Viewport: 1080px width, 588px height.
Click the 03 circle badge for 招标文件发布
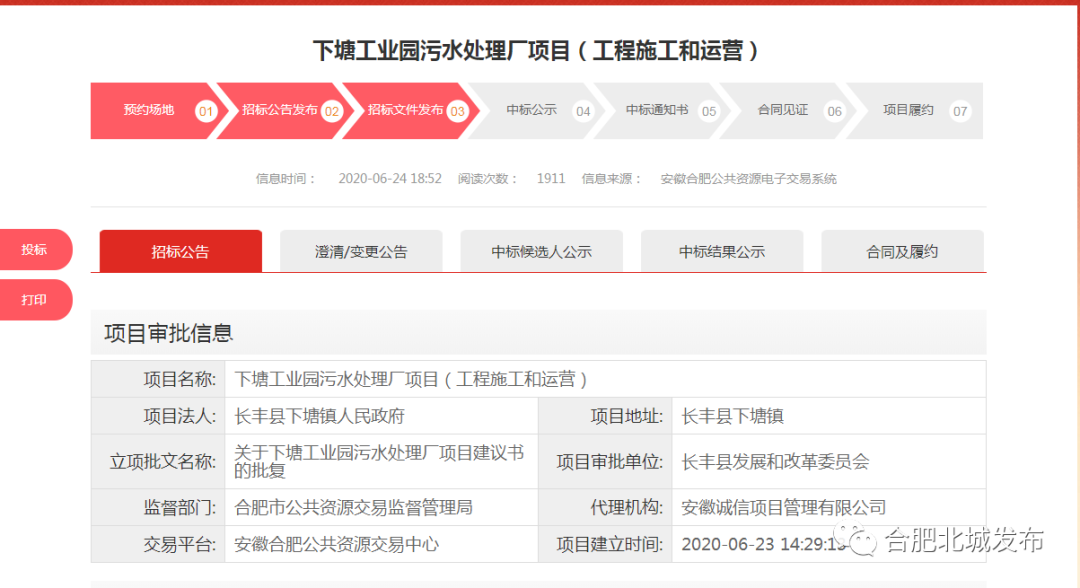point(458,111)
